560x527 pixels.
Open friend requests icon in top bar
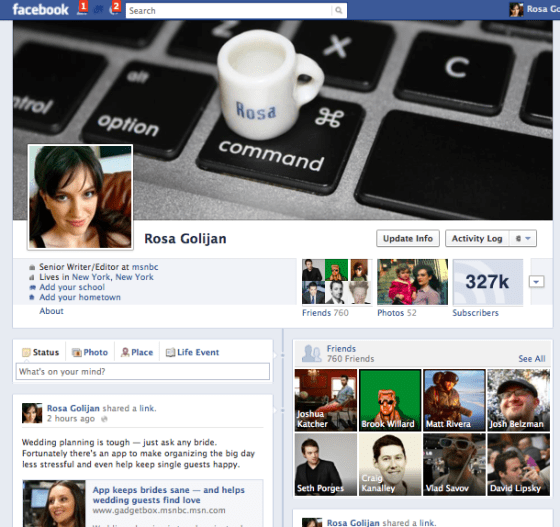[82, 10]
